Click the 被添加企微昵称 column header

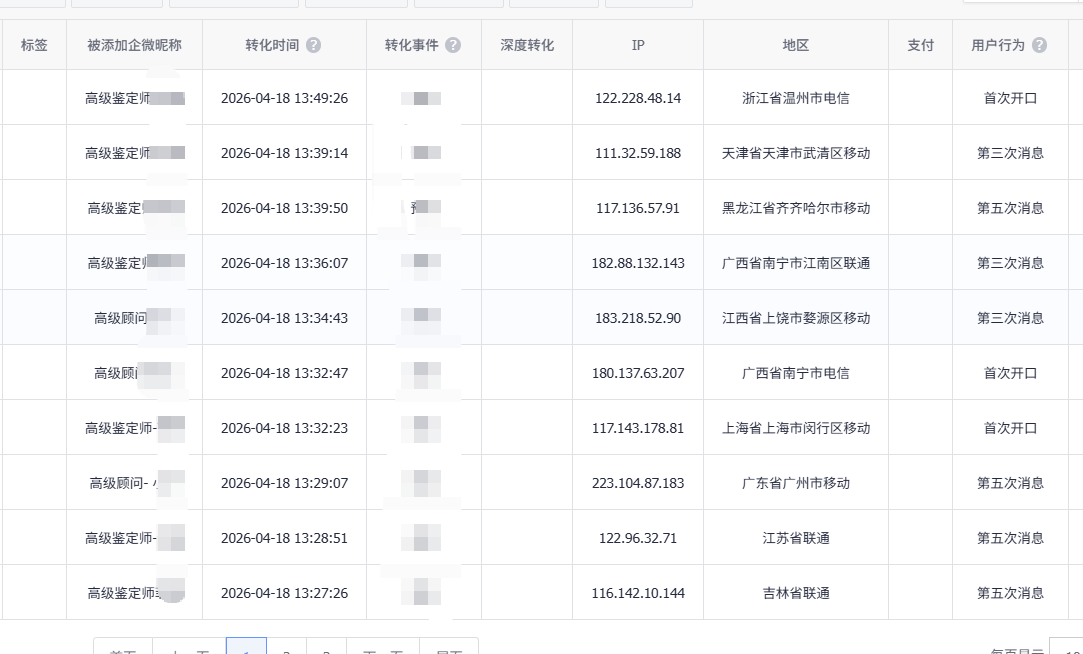click(134, 45)
